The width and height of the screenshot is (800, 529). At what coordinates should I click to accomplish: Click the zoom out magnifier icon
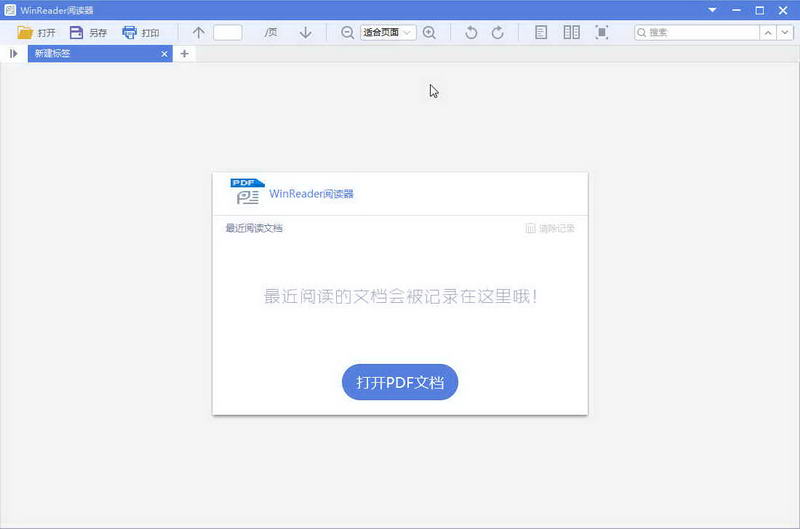347,32
